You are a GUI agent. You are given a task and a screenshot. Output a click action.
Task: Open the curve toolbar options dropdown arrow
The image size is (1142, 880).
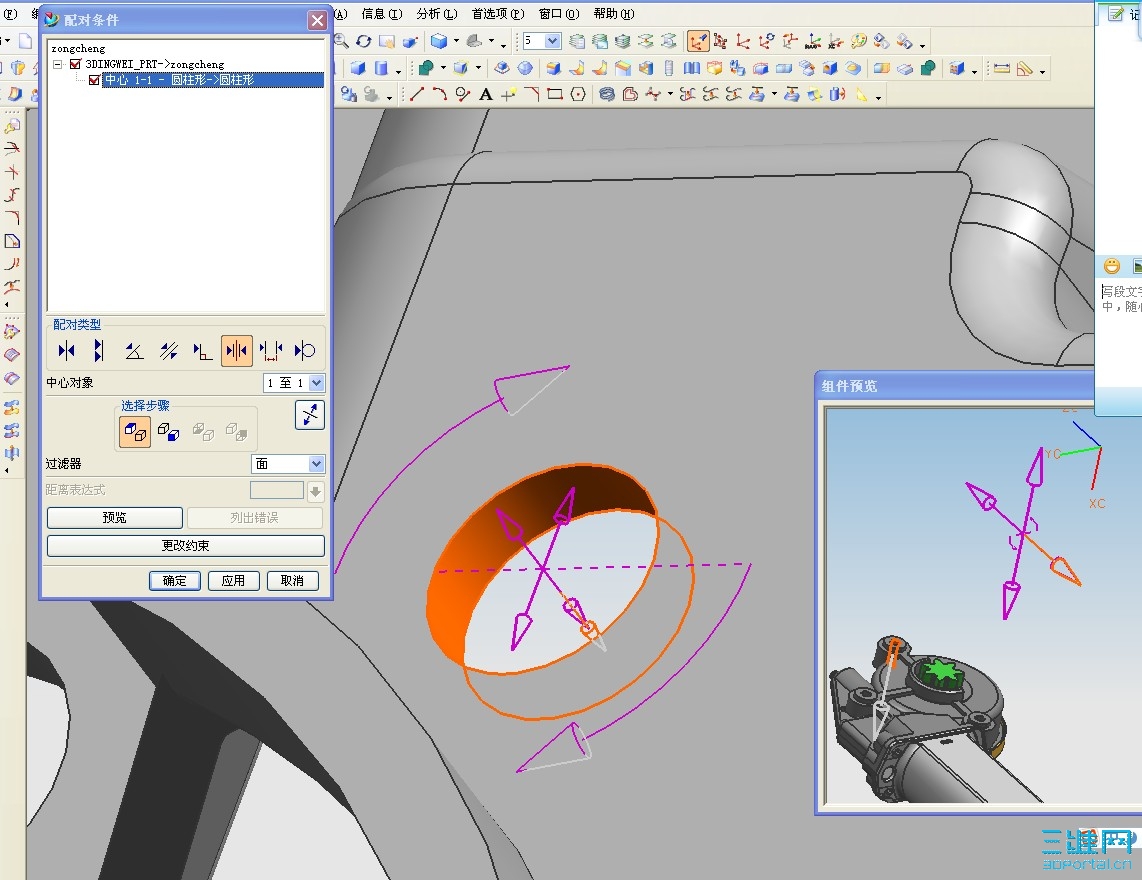pyautogui.click(x=878, y=97)
